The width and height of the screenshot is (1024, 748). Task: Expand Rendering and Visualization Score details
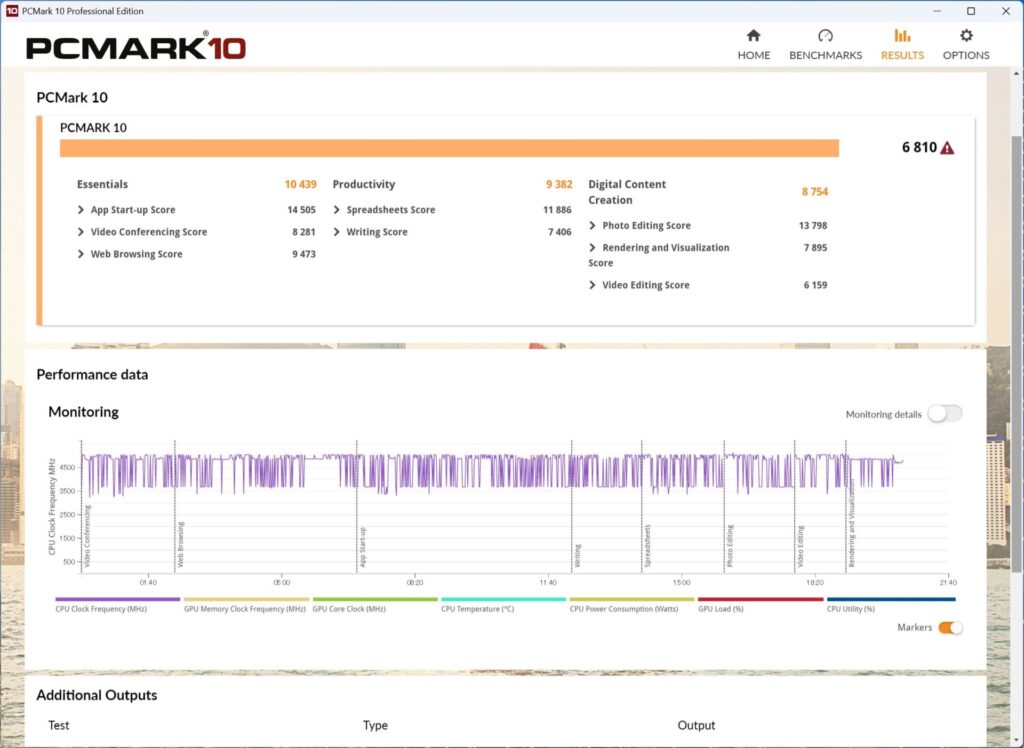[592, 248]
